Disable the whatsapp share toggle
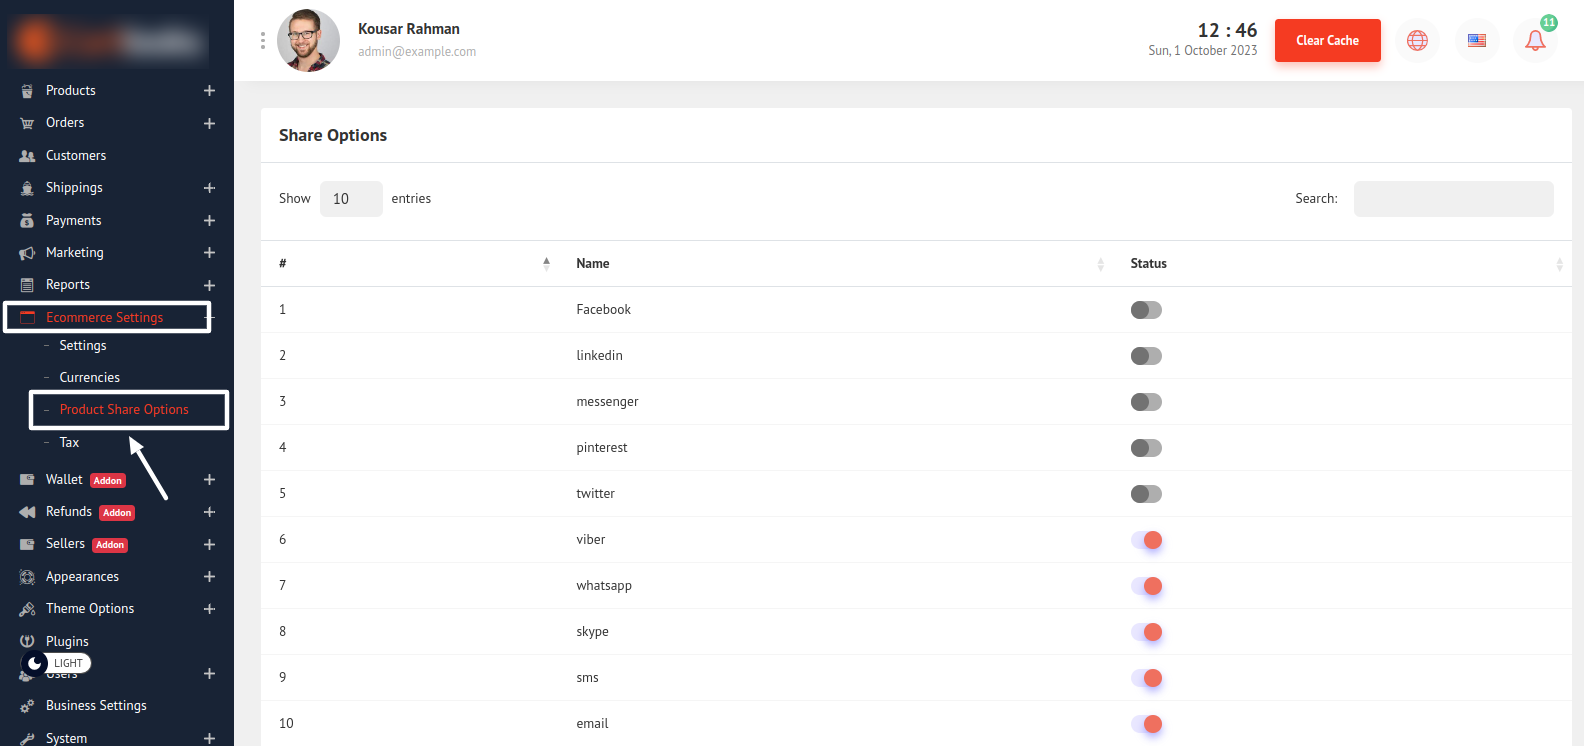Image resolution: width=1584 pixels, height=746 pixels. point(1146,586)
